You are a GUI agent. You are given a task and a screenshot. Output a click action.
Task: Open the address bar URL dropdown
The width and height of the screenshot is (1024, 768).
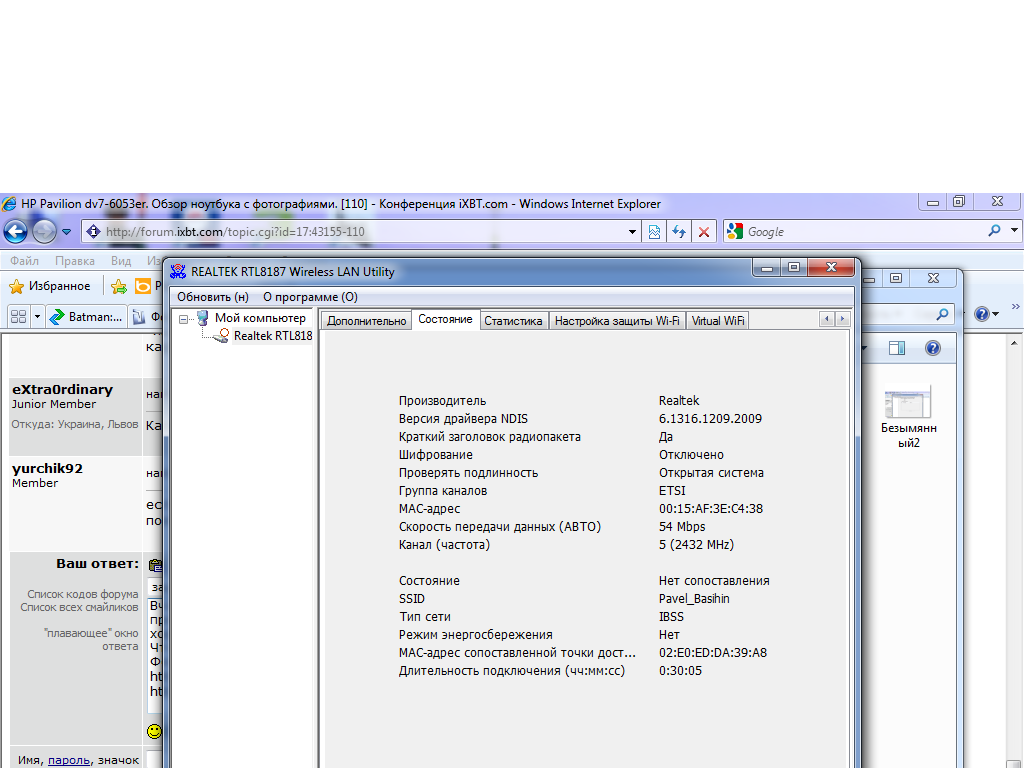(x=632, y=231)
